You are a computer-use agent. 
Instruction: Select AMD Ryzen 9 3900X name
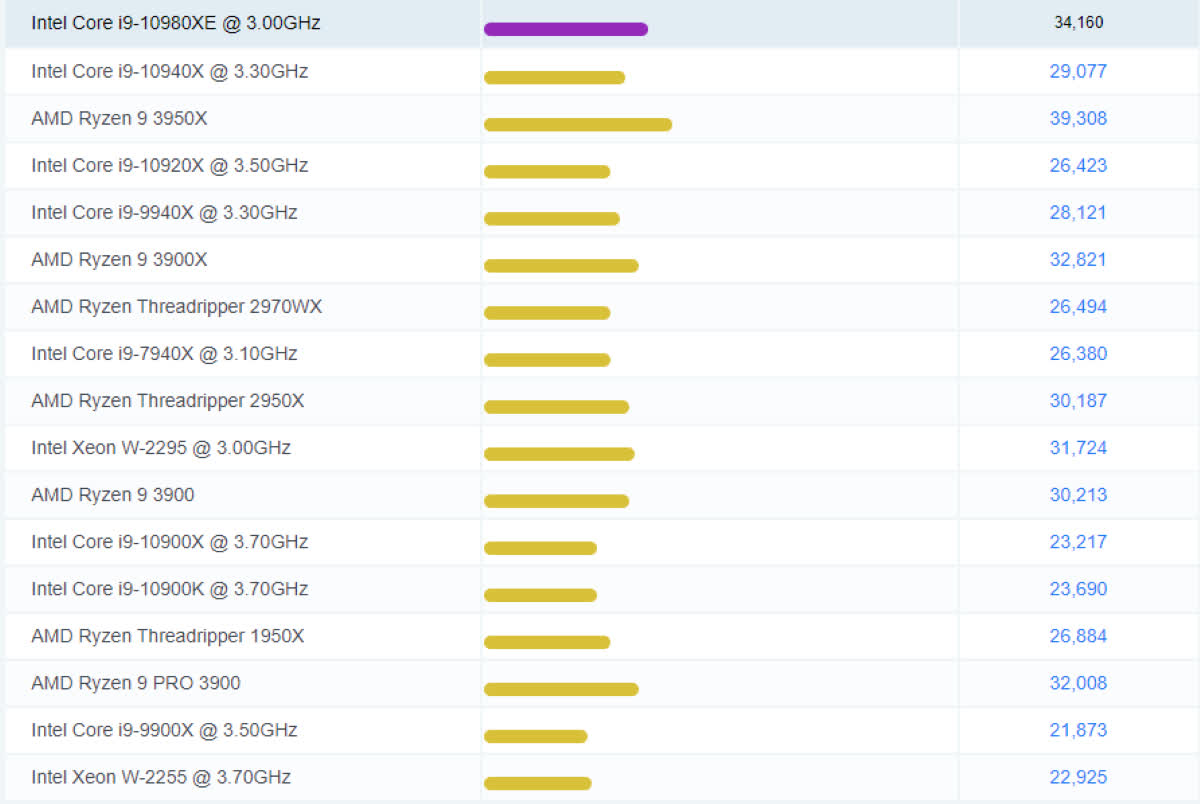point(119,259)
